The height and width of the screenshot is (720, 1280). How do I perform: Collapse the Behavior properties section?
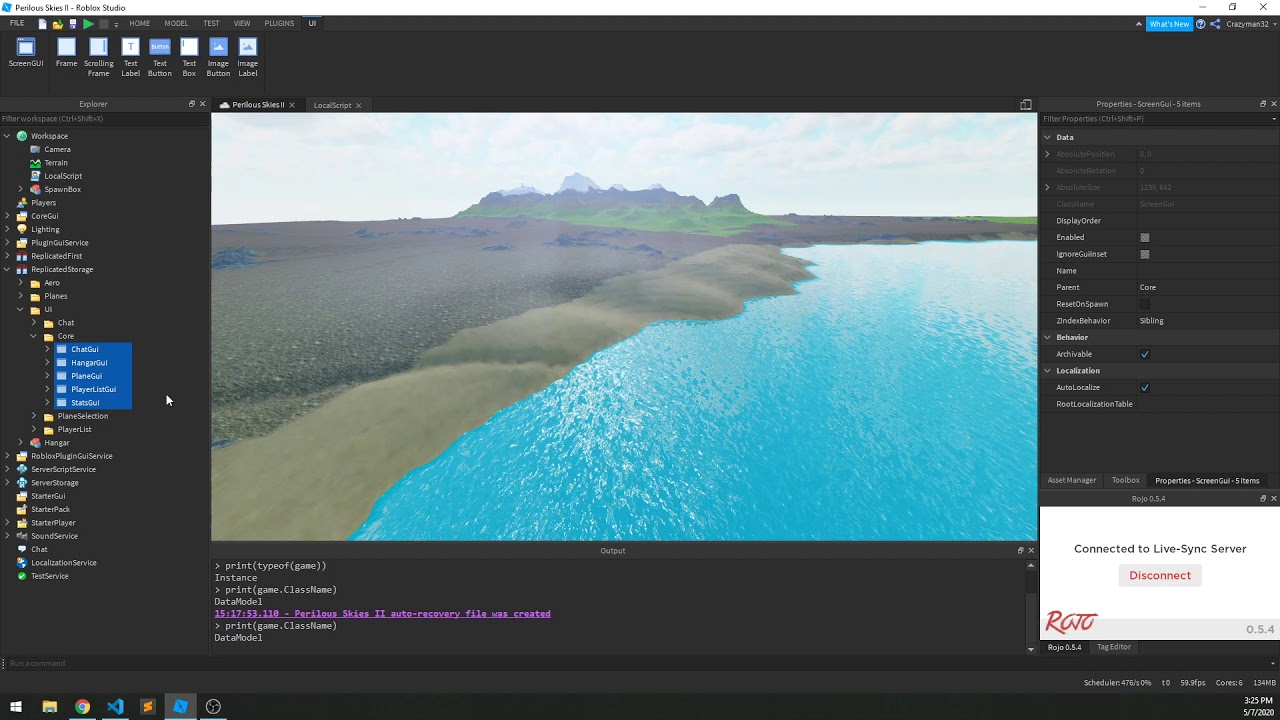point(1048,337)
